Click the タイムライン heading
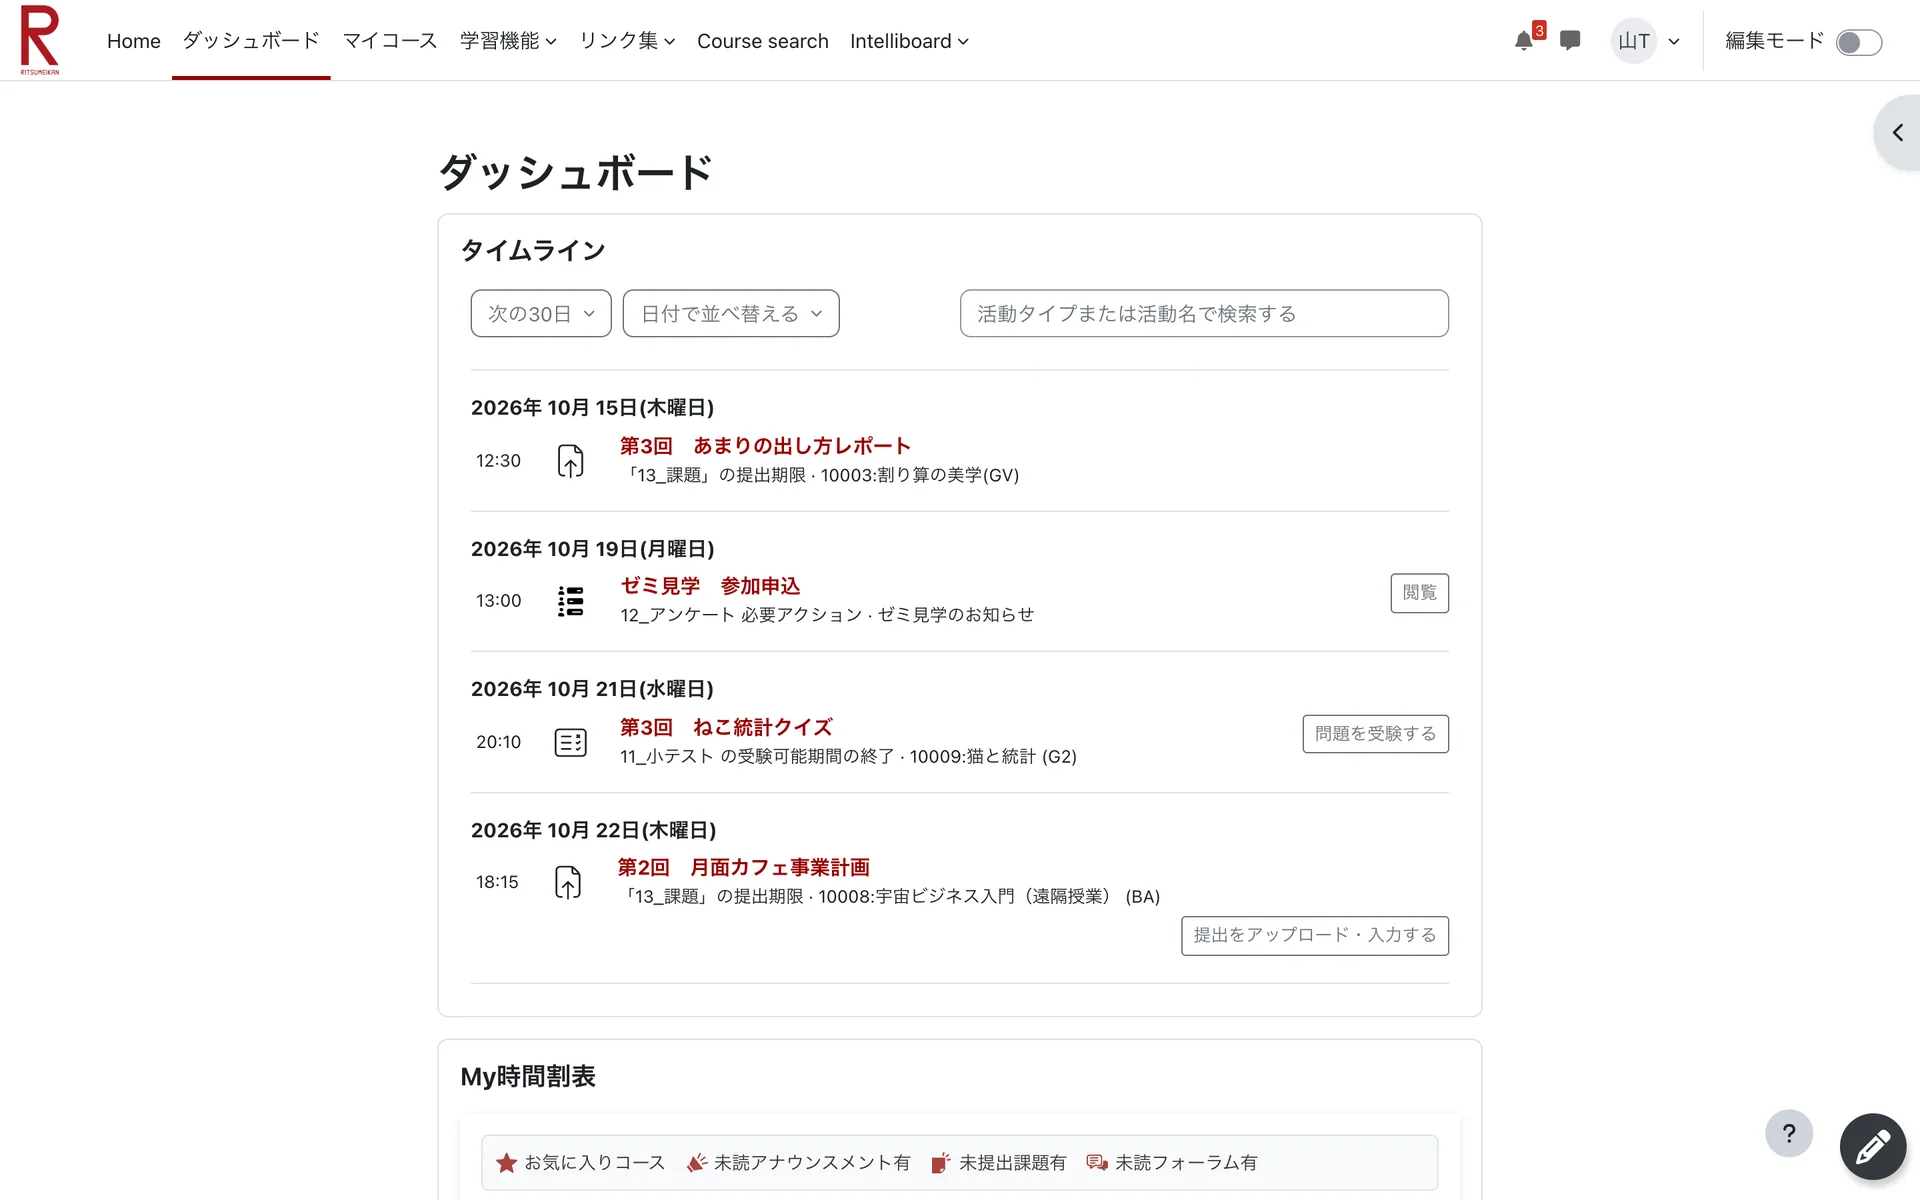Image resolution: width=1920 pixels, height=1200 pixels. pyautogui.click(x=533, y=251)
